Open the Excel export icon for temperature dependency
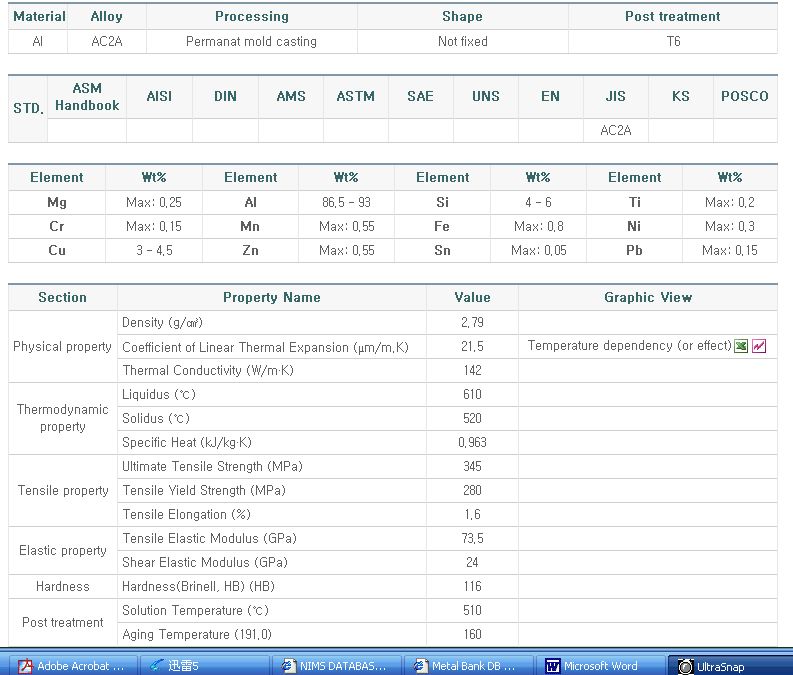 click(x=741, y=346)
